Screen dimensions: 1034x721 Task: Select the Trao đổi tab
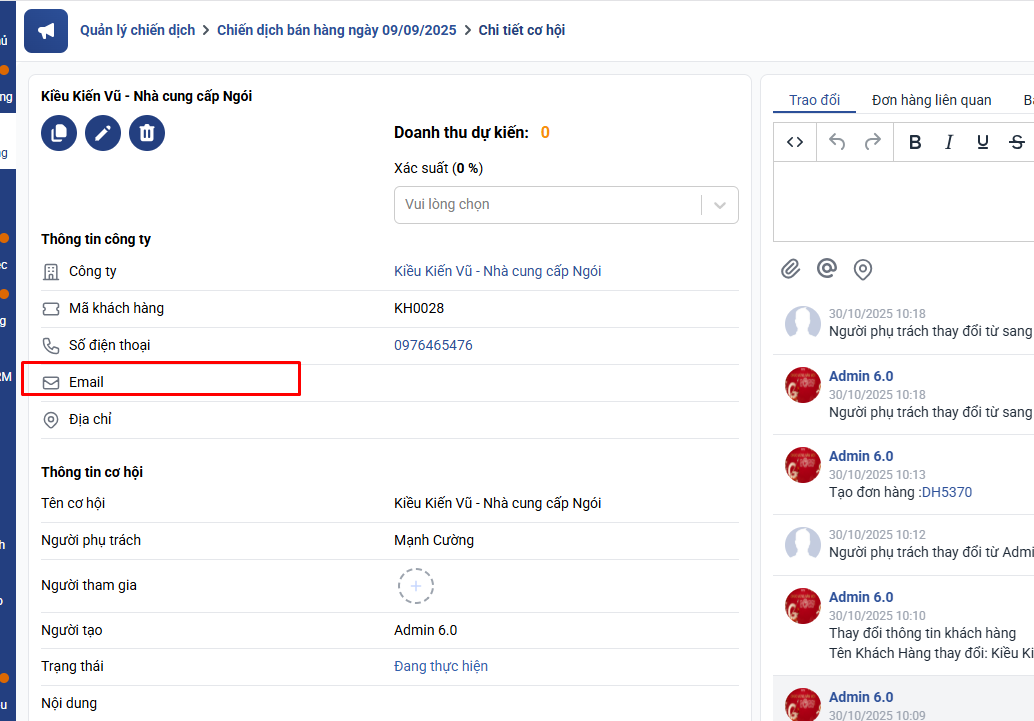(x=814, y=100)
